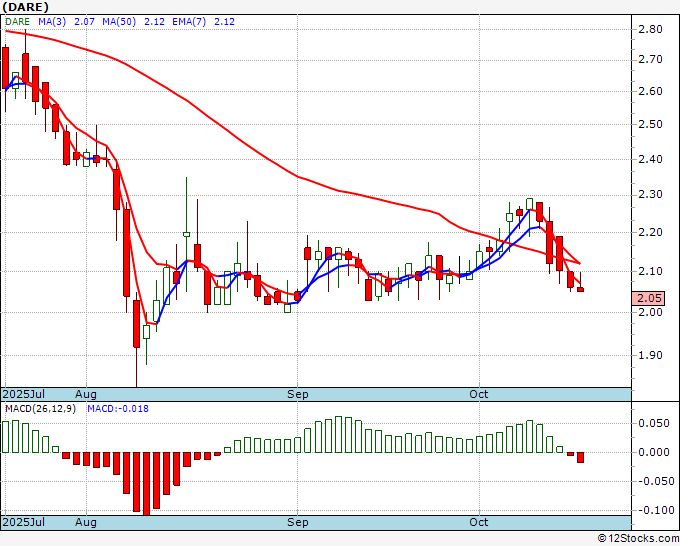This screenshot has height=546, width=680.
Task: Click the 2025Jul label on price chart axis
Action: point(24,394)
